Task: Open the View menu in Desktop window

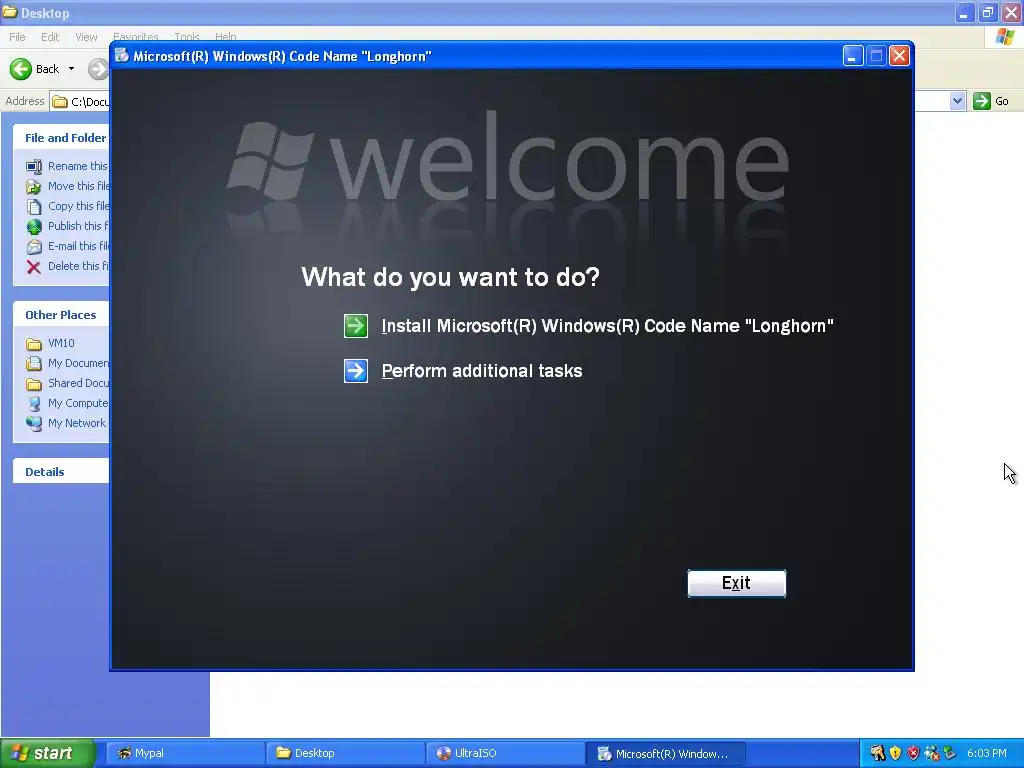Action: tap(86, 37)
